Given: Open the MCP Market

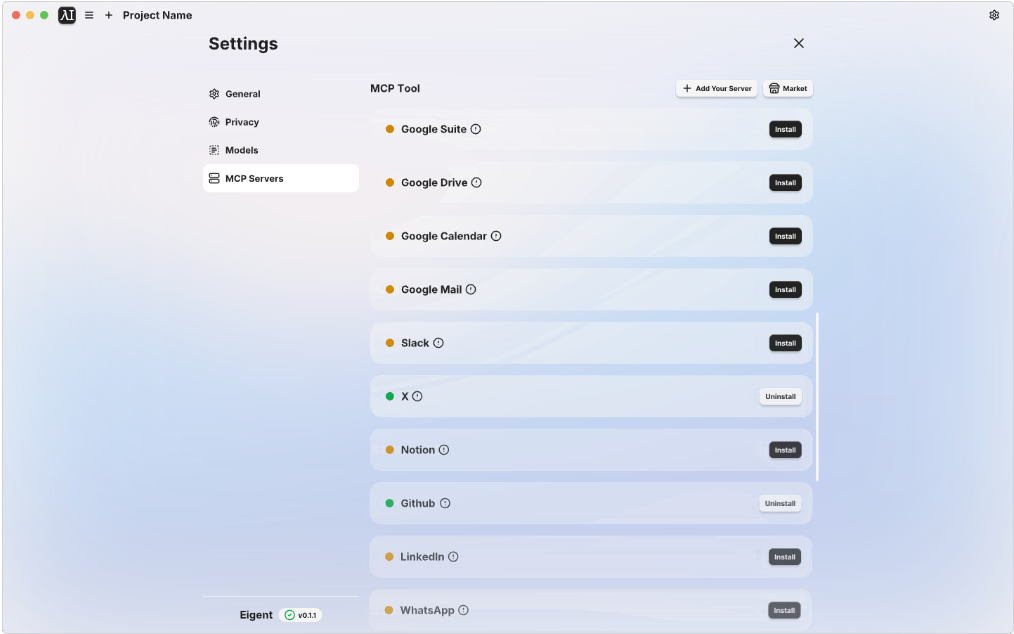Looking at the screenshot, I should 788,89.
